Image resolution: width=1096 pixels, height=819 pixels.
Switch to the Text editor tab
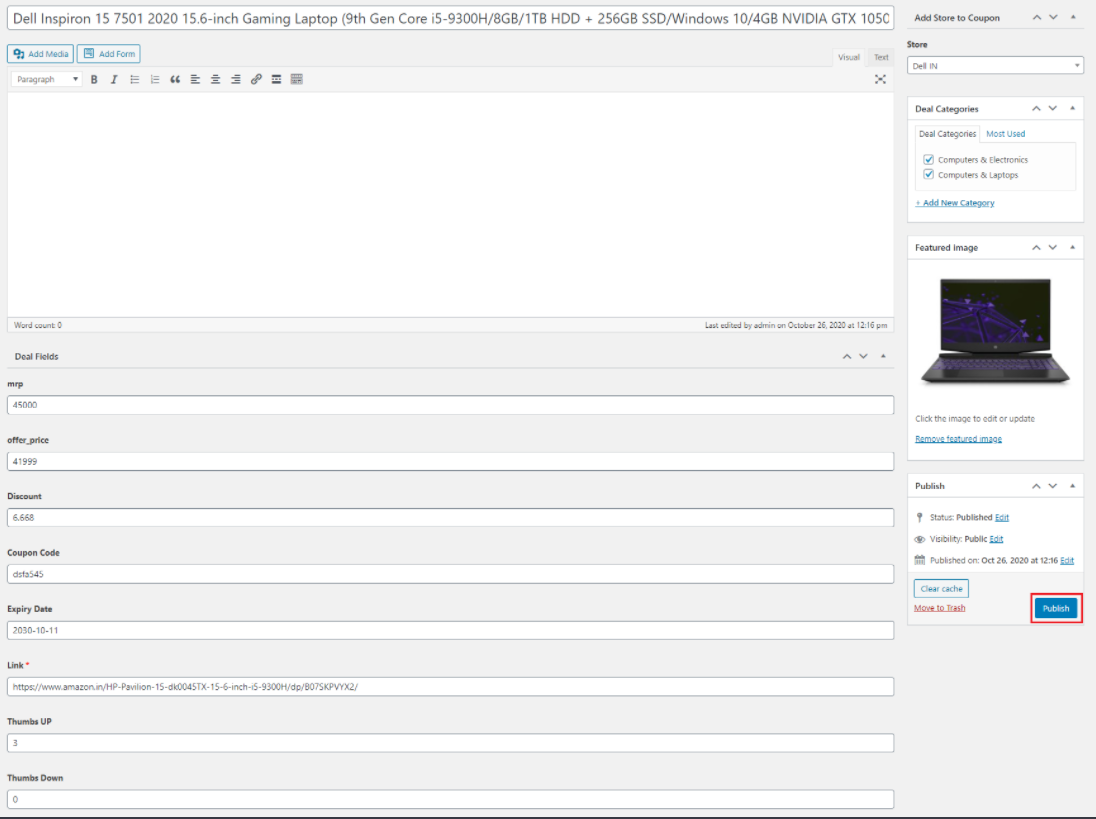point(881,57)
